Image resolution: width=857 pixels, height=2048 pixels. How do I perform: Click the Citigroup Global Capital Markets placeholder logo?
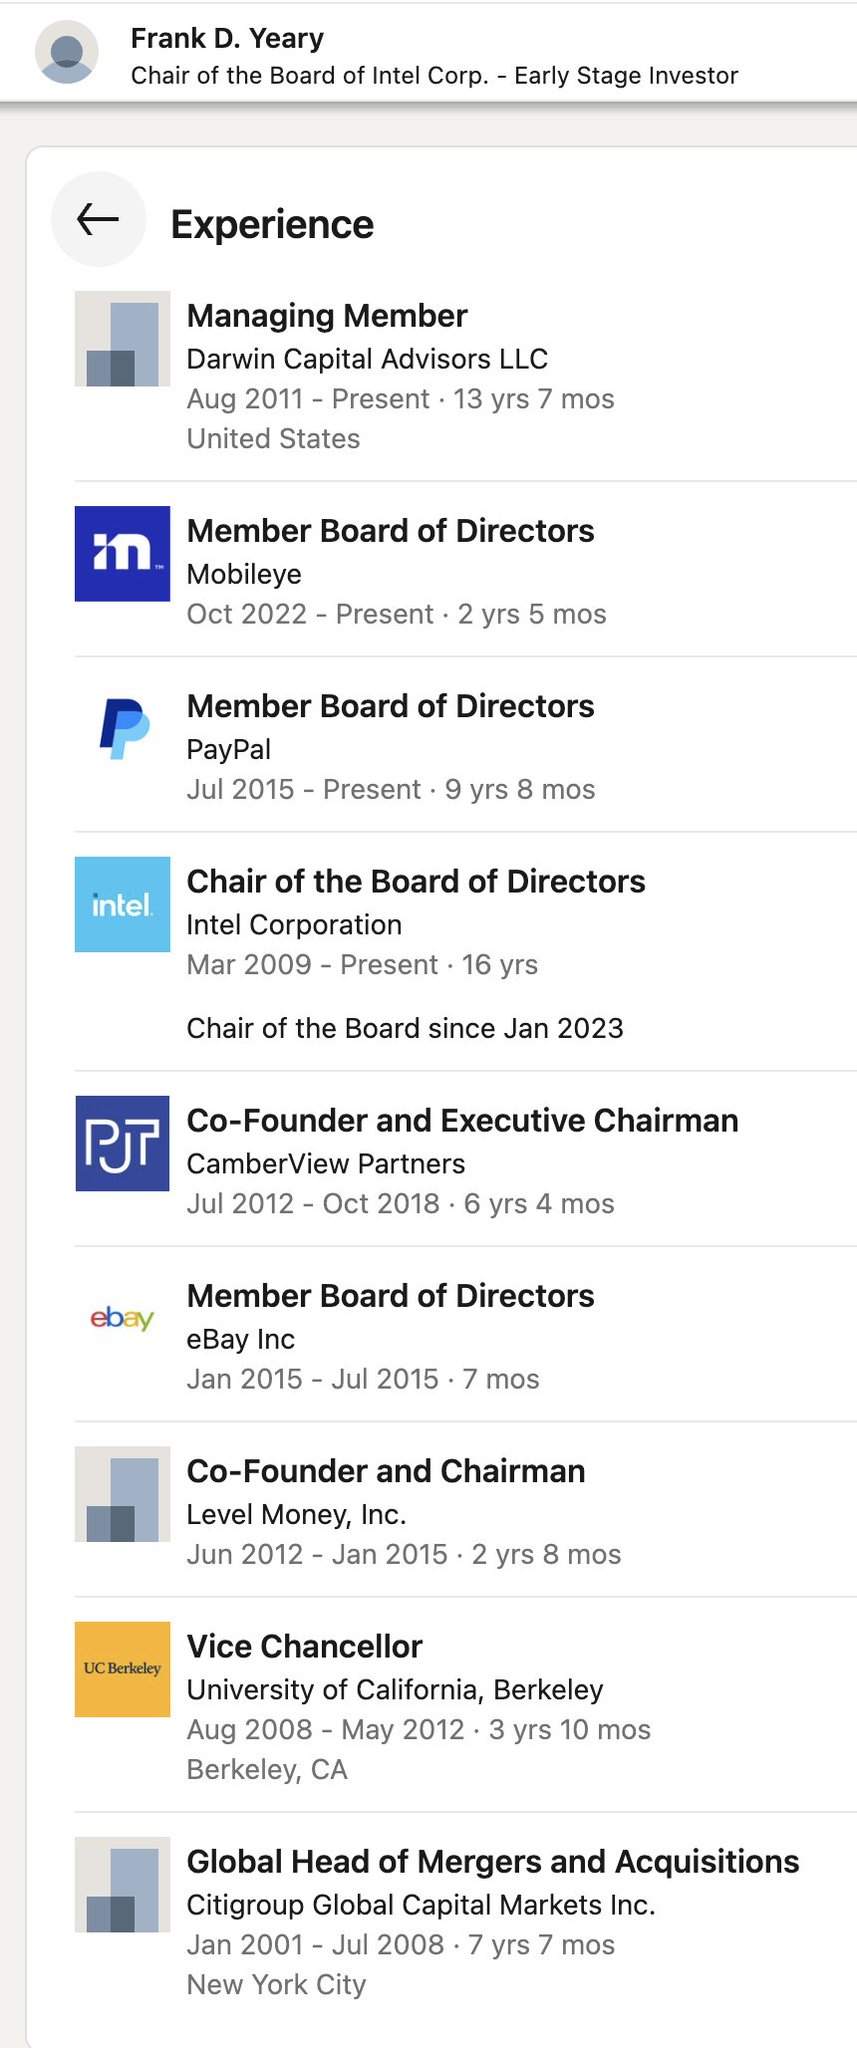tap(122, 1884)
